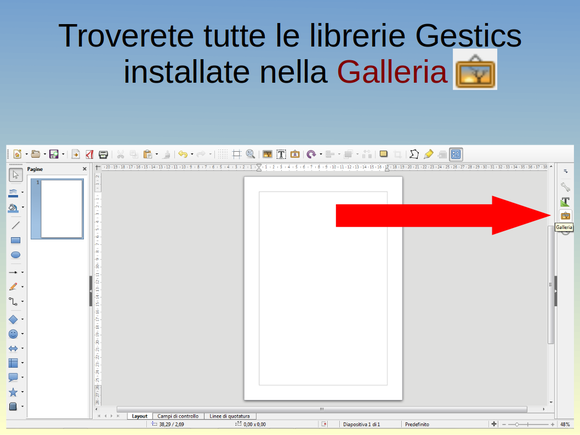Click the horizontal scrollbar of the canvas
Screen dimensions: 580x435
pos(321,409)
